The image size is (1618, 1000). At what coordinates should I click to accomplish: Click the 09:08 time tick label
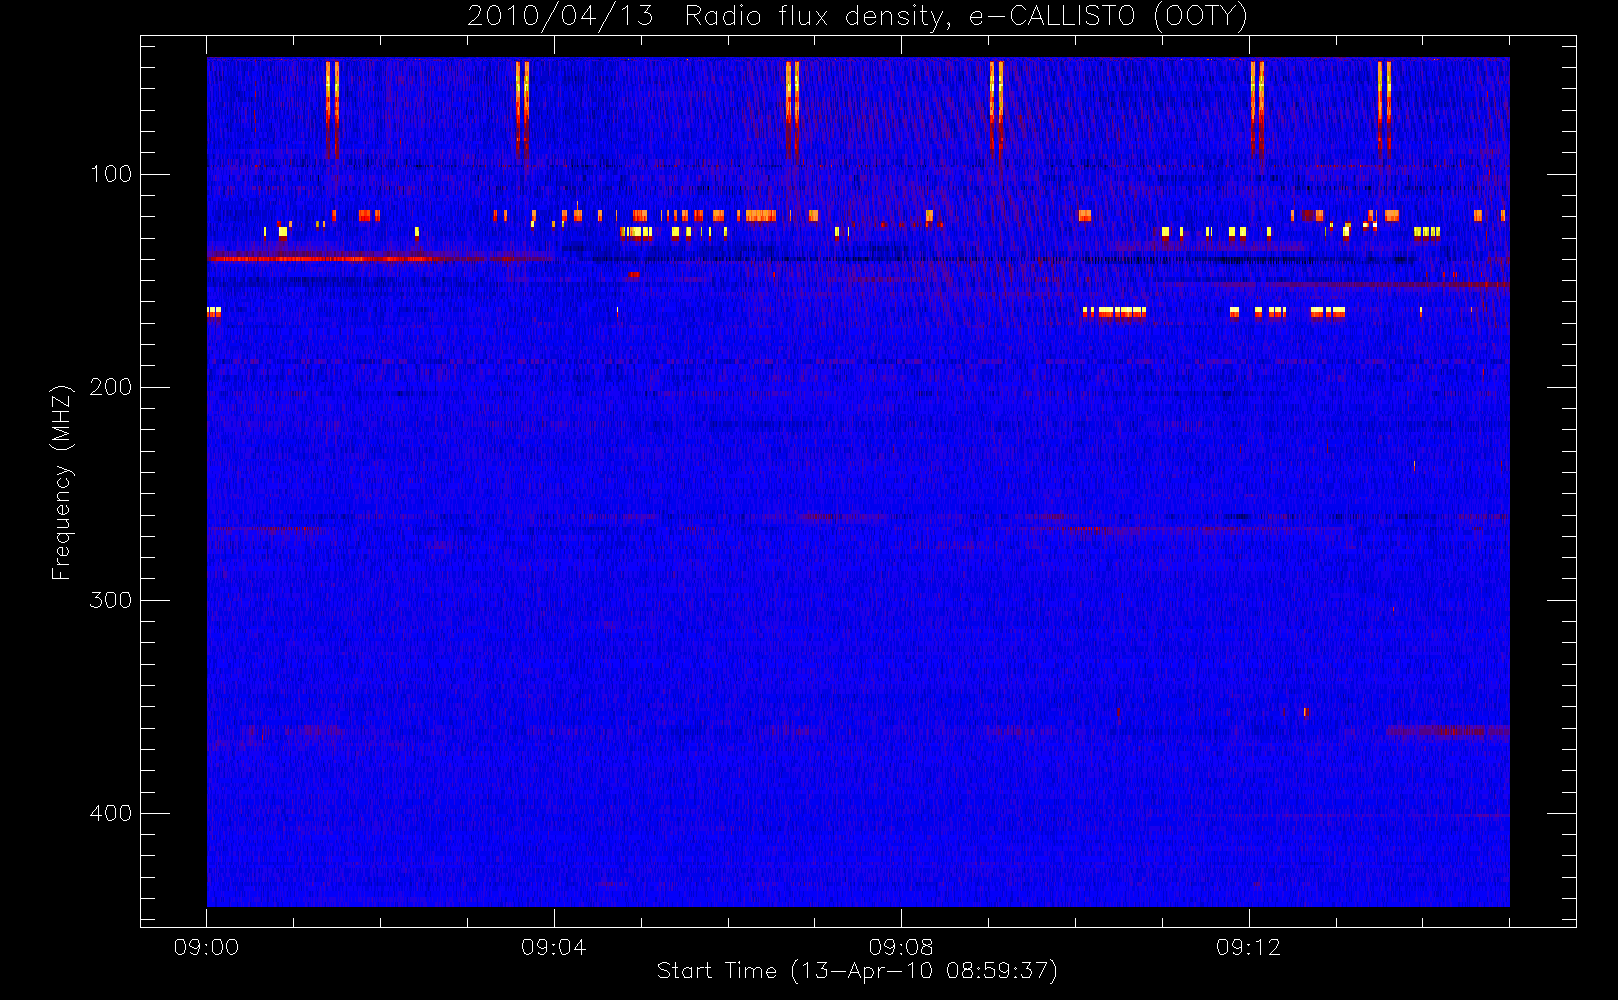(x=901, y=947)
